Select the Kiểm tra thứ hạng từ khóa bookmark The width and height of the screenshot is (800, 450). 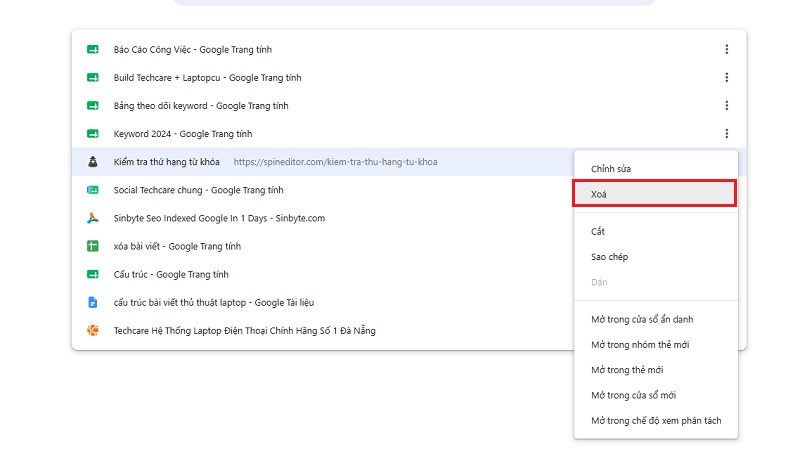(166, 162)
